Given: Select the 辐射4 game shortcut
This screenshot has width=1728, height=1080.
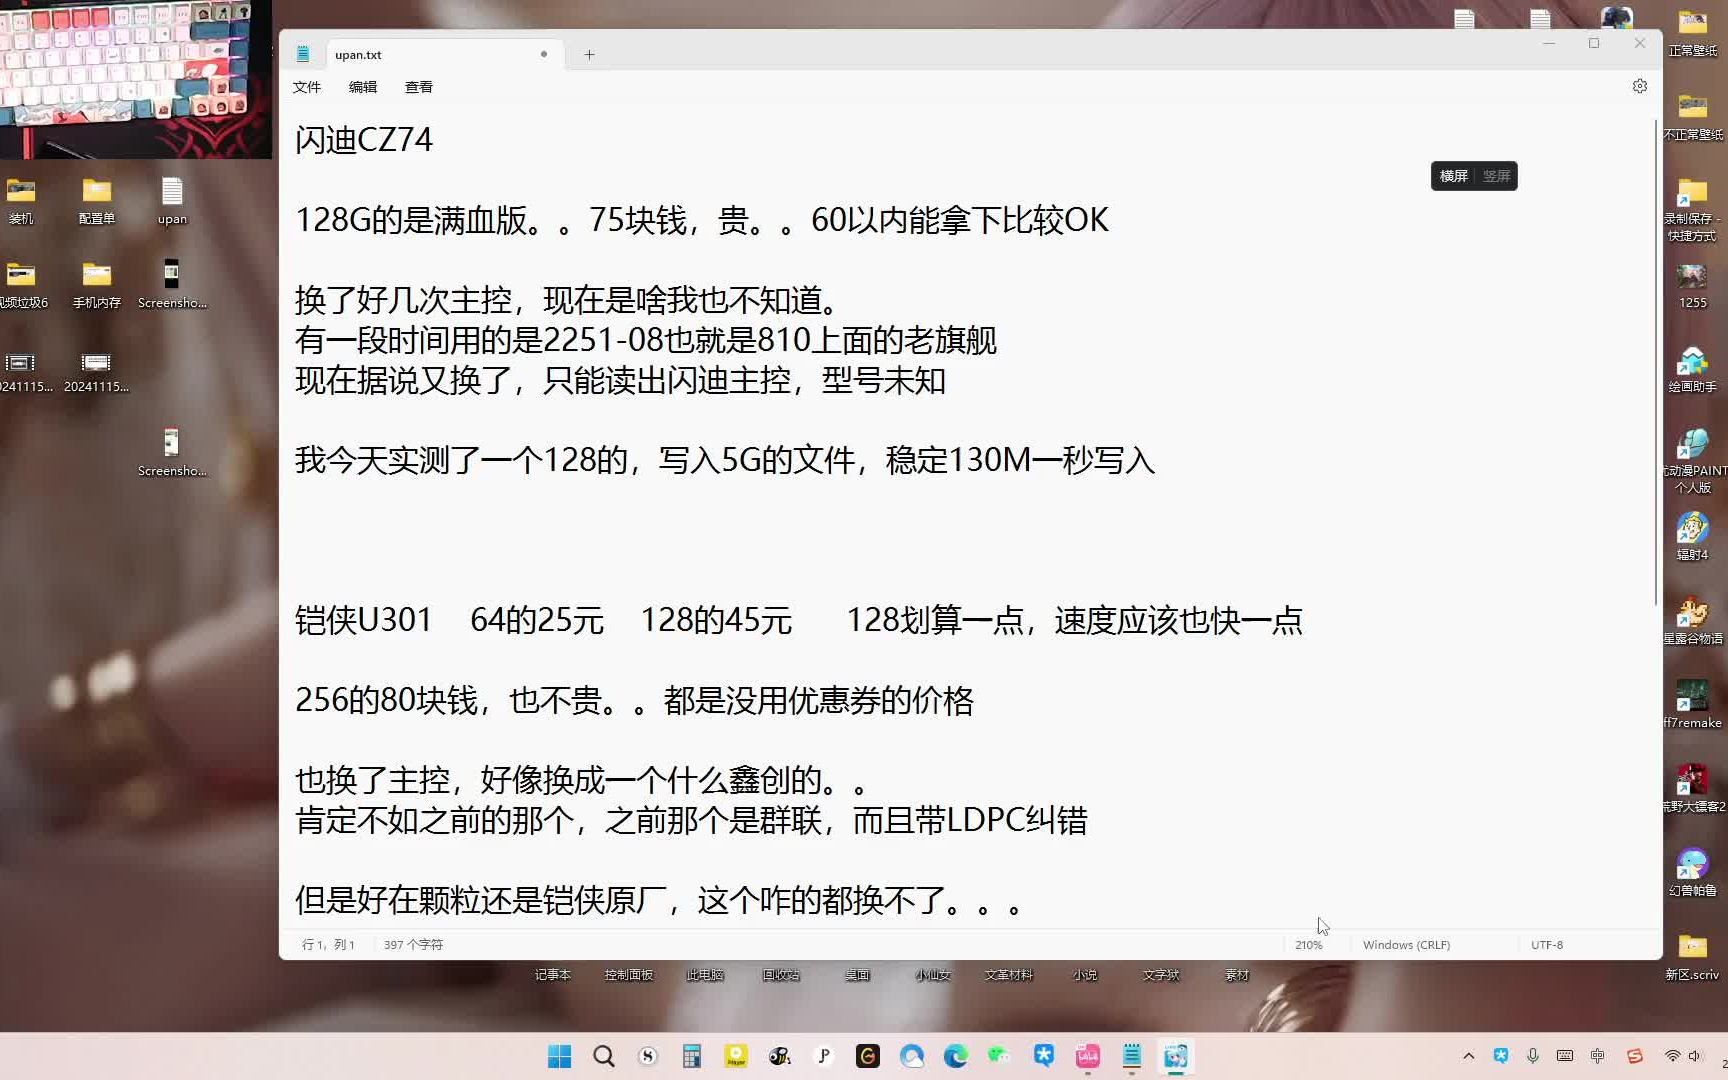Looking at the screenshot, I should pos(1692,536).
